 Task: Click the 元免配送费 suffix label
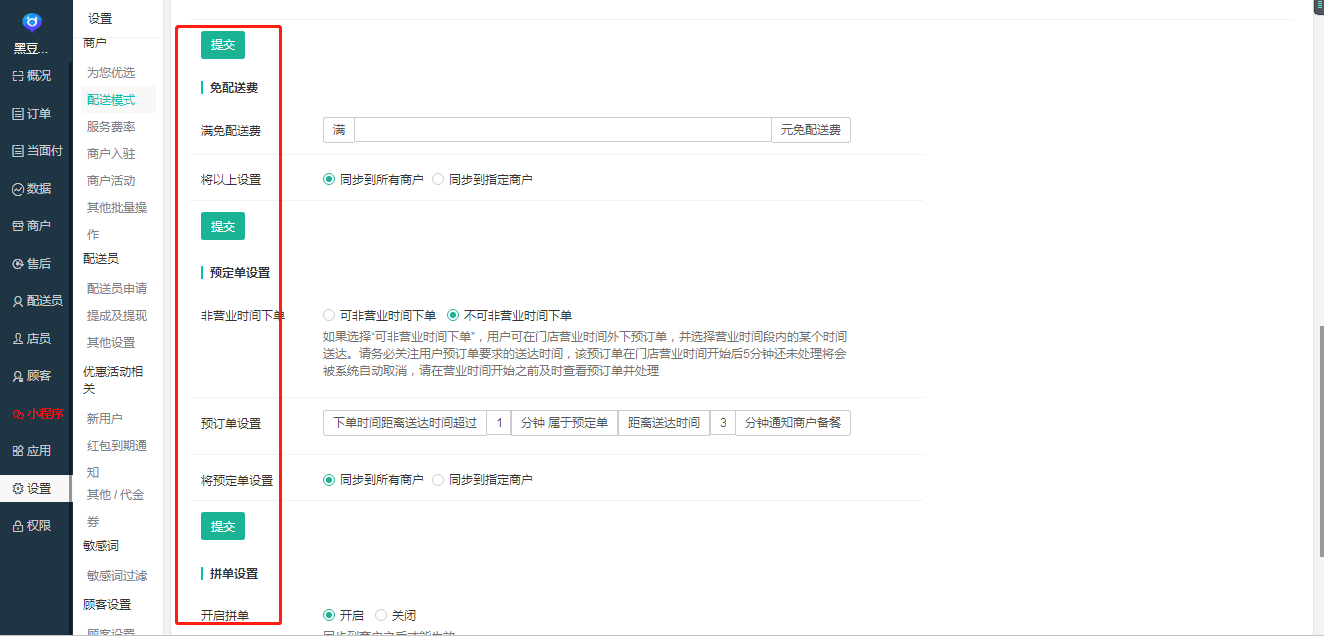[811, 130]
